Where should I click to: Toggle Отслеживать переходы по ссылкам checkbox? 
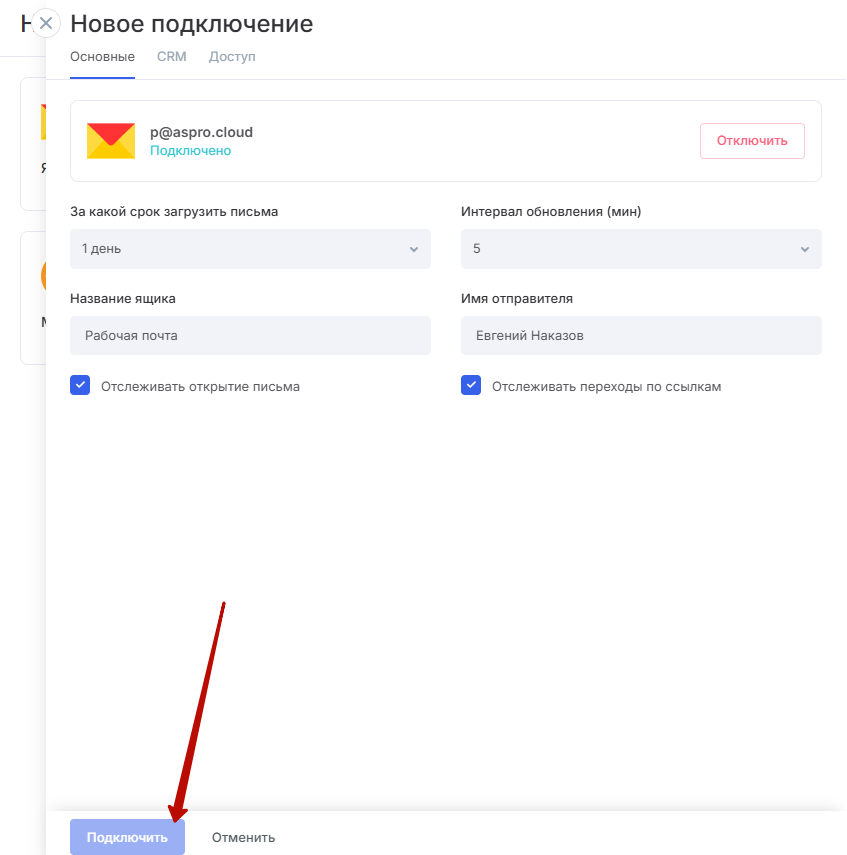coord(471,386)
